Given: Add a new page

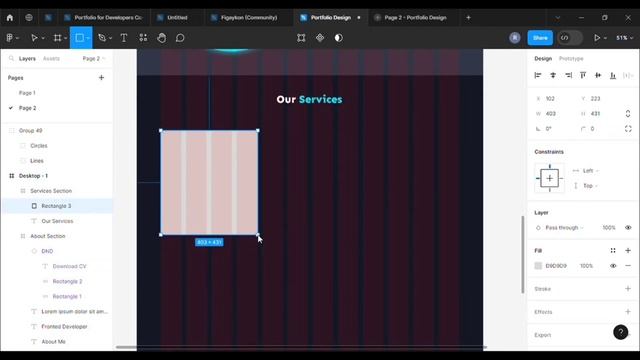Looking at the screenshot, I should point(101,78).
